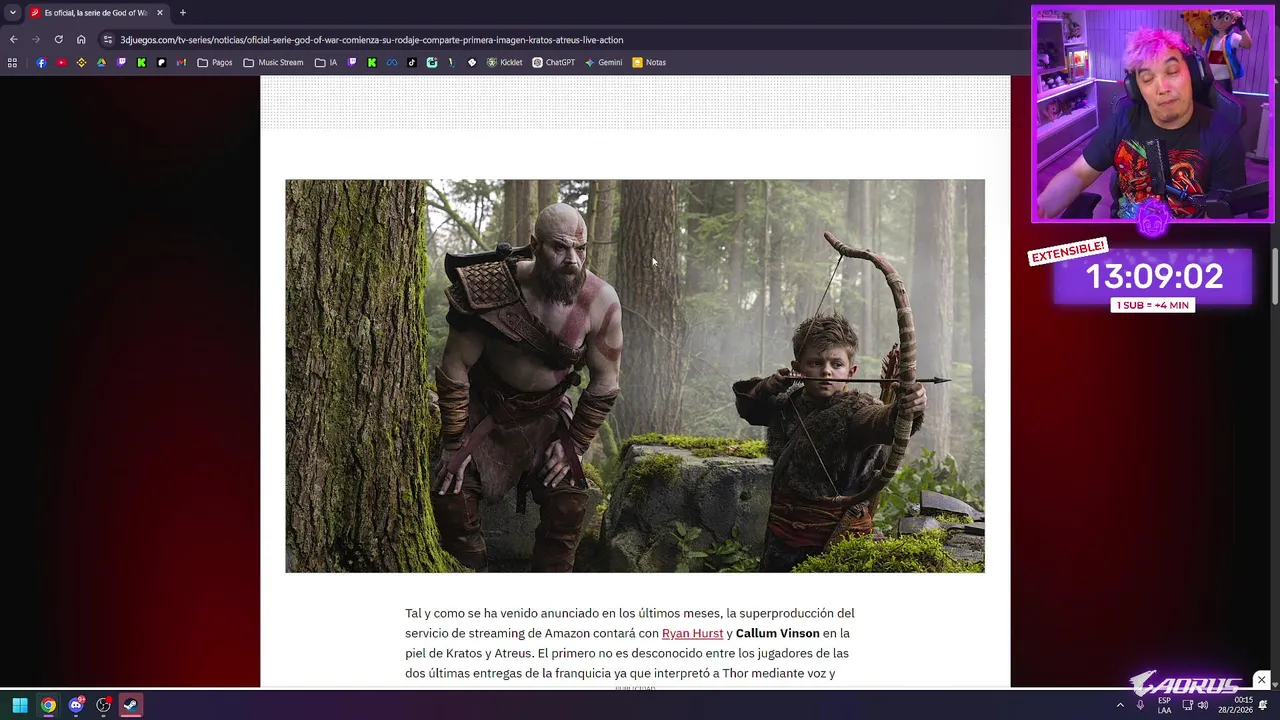Click the microphone tray icon
Screen dimensions: 1280x720
coord(1140,705)
